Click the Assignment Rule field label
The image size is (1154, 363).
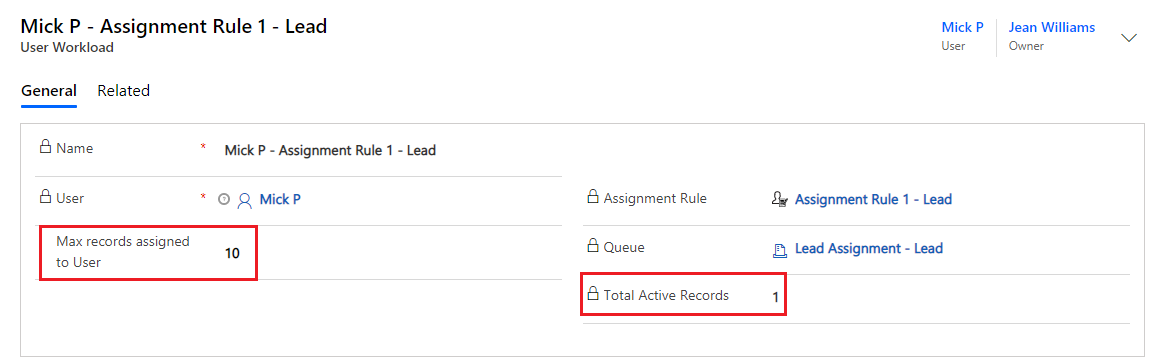point(655,198)
